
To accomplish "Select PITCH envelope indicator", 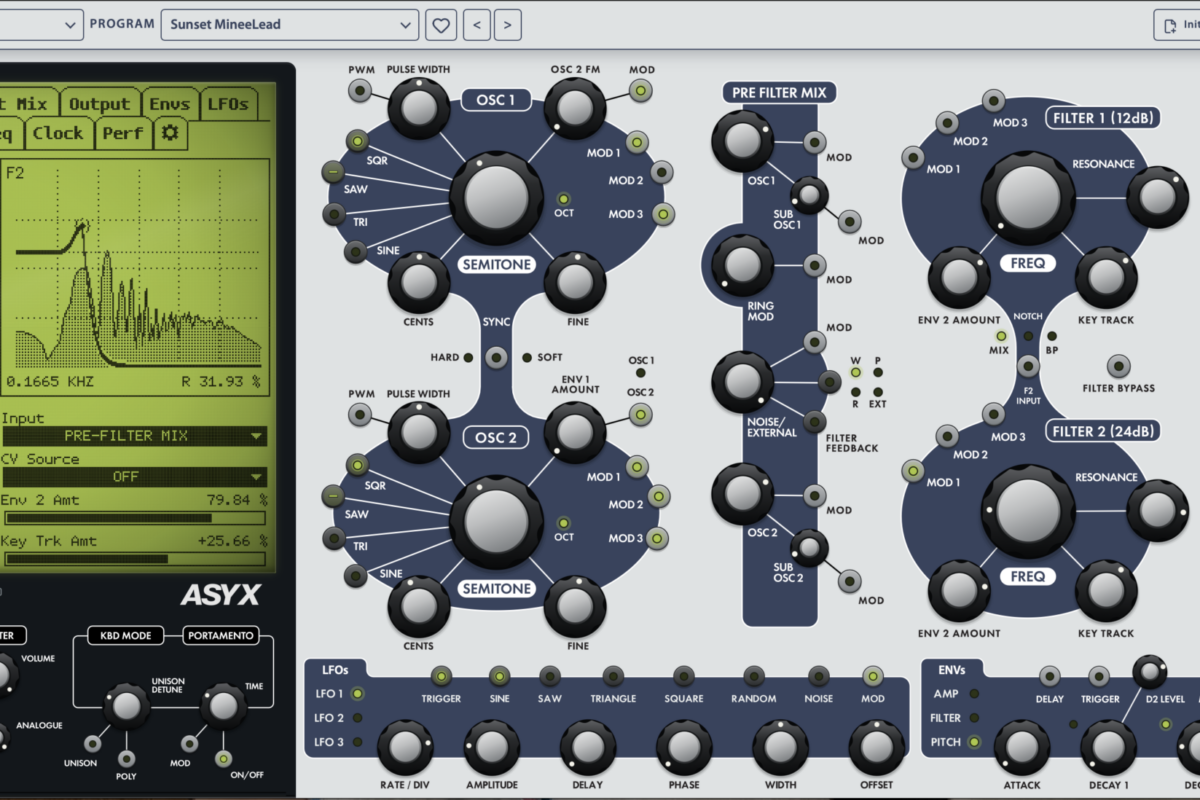I will (x=974, y=742).
